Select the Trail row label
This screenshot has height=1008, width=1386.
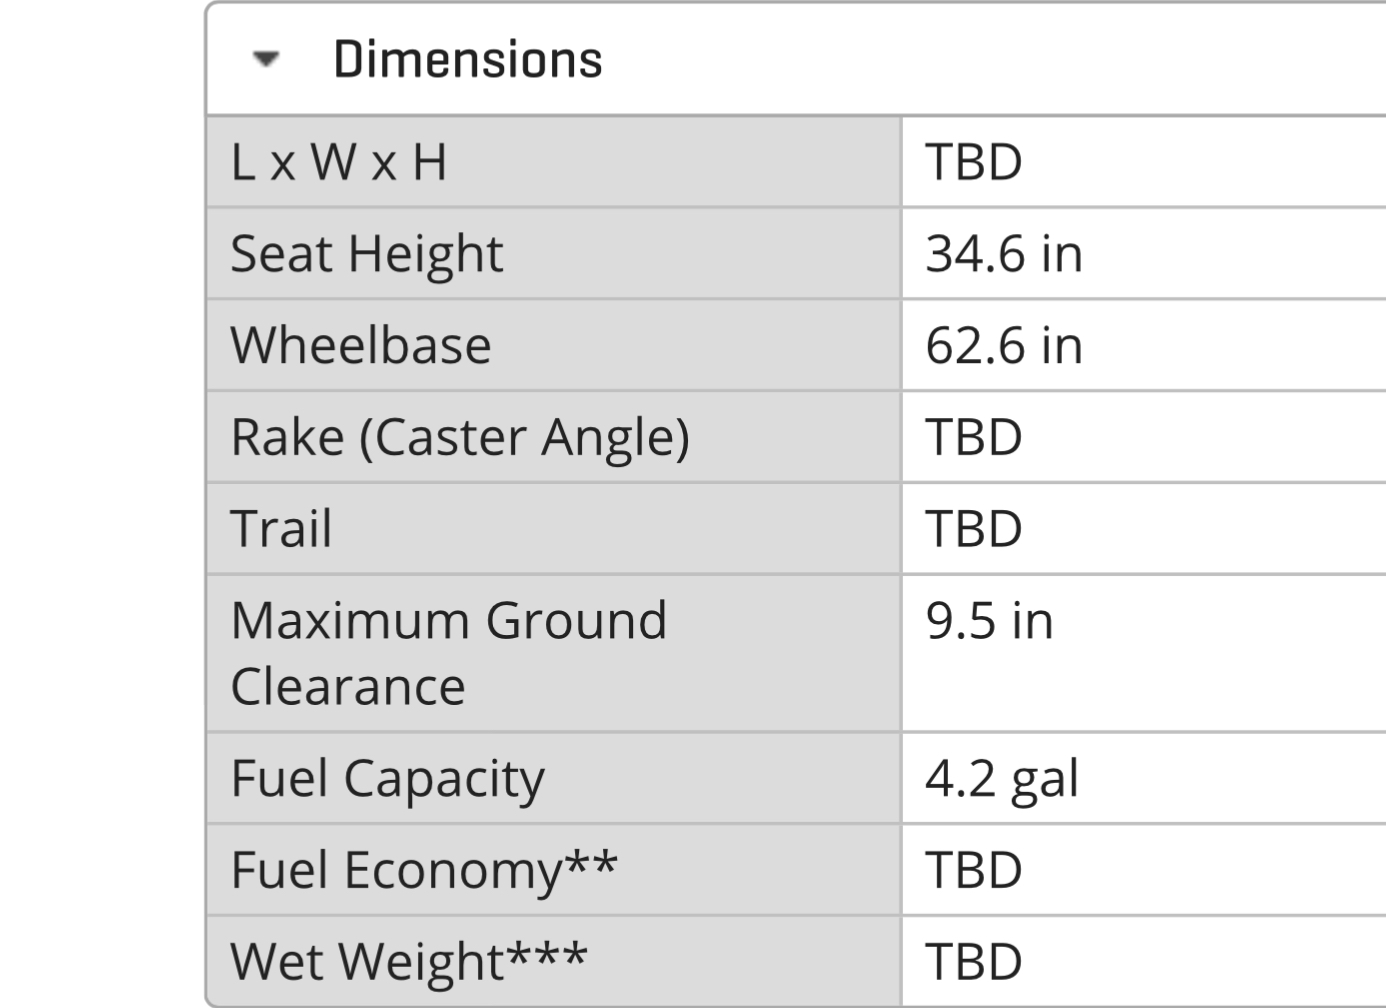coord(281,529)
